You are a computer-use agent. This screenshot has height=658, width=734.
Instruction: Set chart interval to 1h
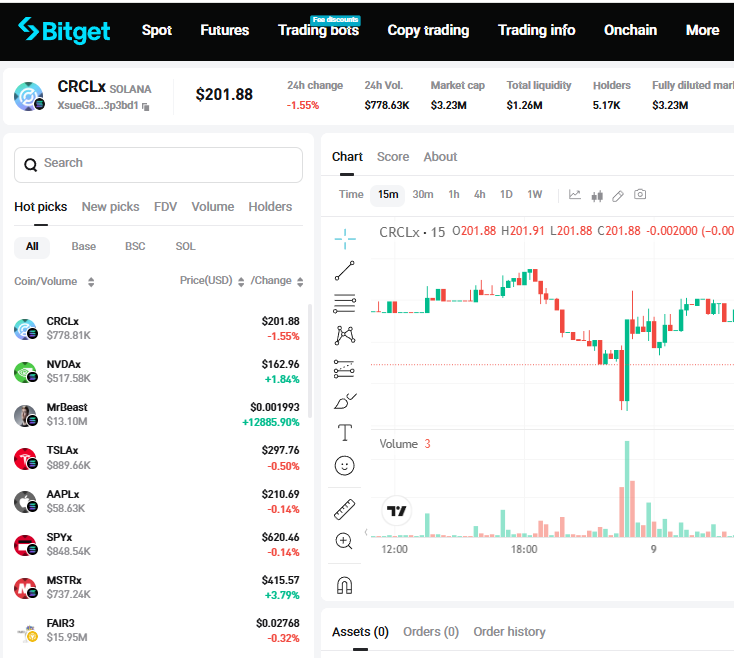[454, 195]
